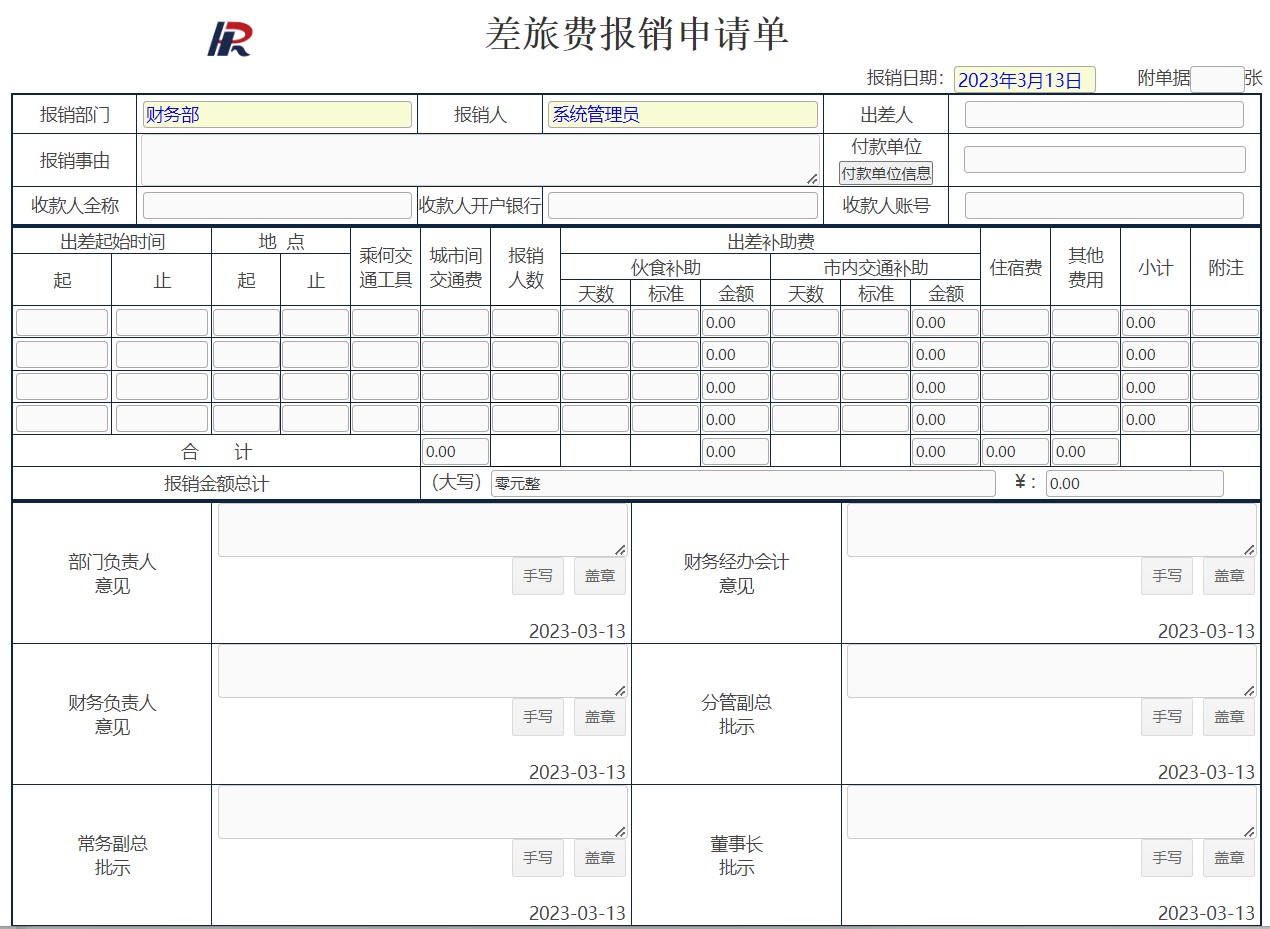Select the first row's 城市间交通费 box
Screen dimensions: 1270x929
455,322
